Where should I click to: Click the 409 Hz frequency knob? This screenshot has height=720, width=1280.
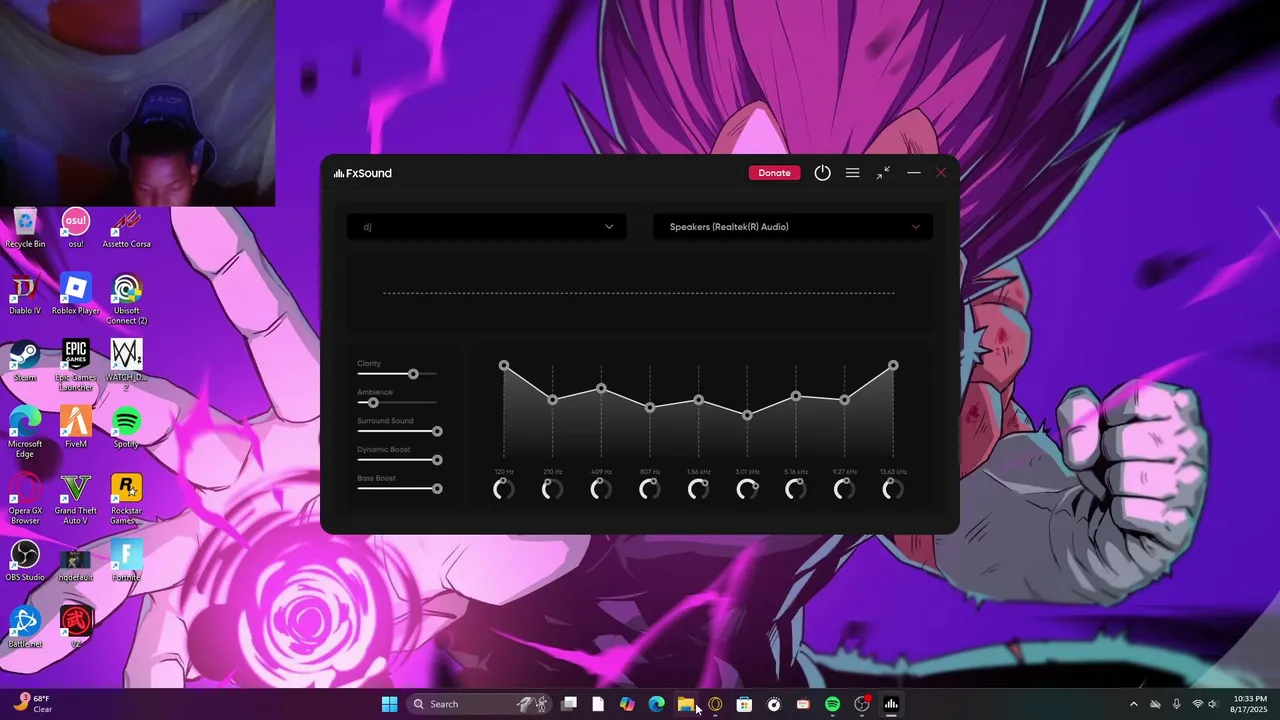tap(601, 489)
